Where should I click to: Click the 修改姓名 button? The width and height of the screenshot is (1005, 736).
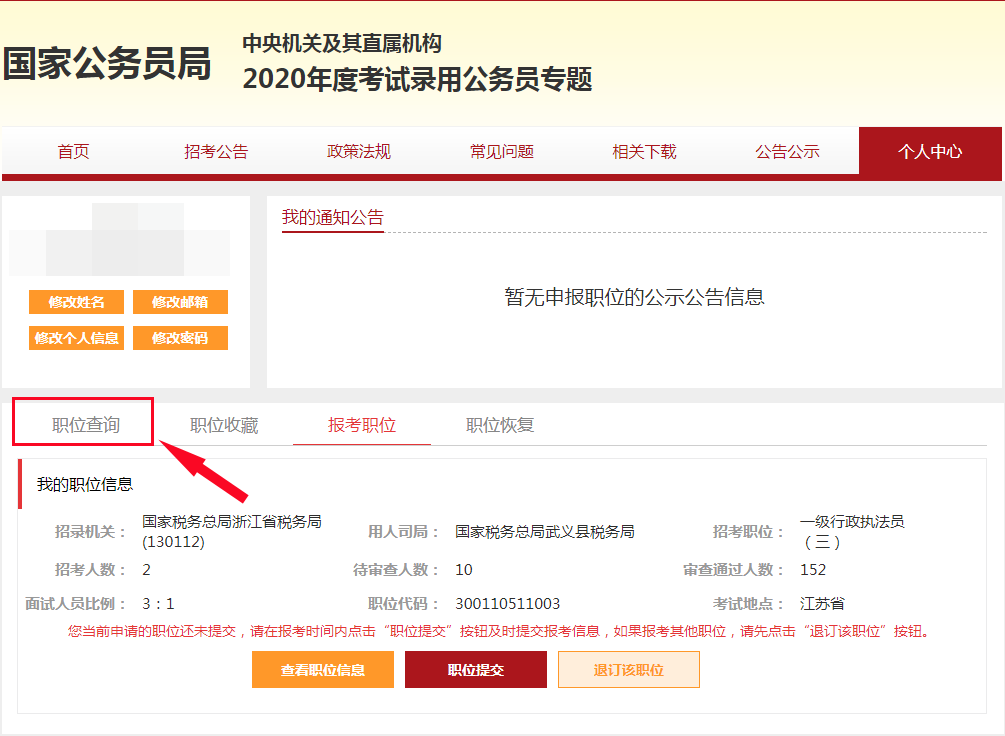pyautogui.click(x=75, y=301)
